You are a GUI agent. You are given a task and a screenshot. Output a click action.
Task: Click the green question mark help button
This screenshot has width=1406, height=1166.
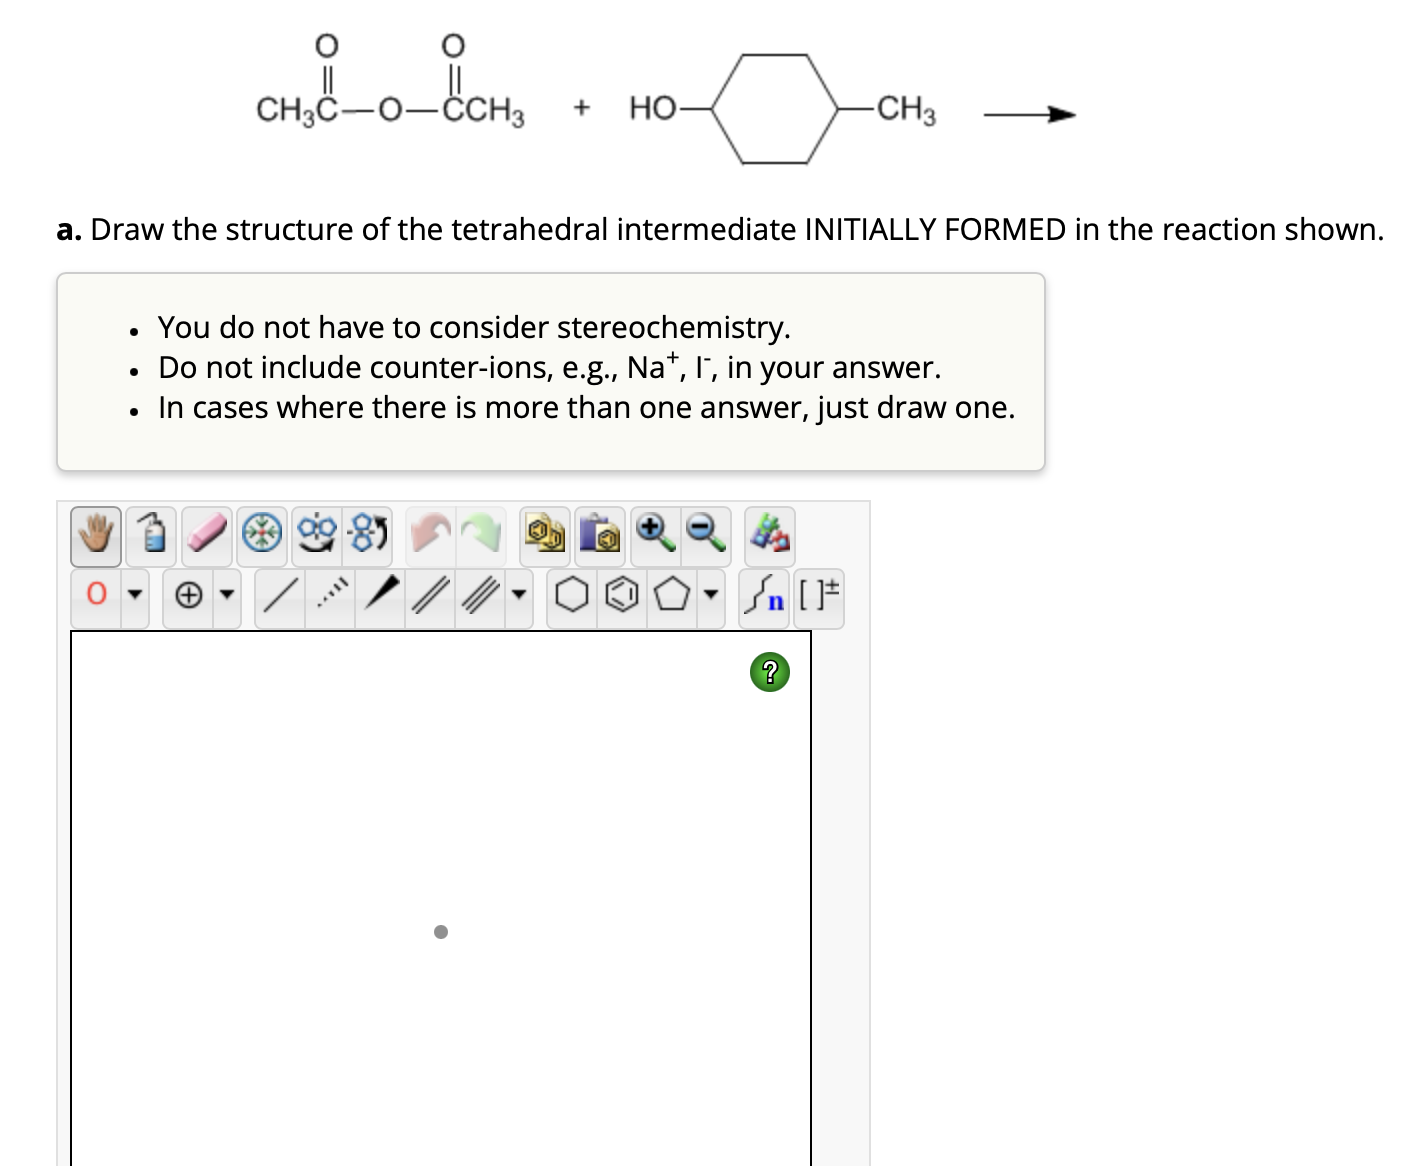pos(769,672)
